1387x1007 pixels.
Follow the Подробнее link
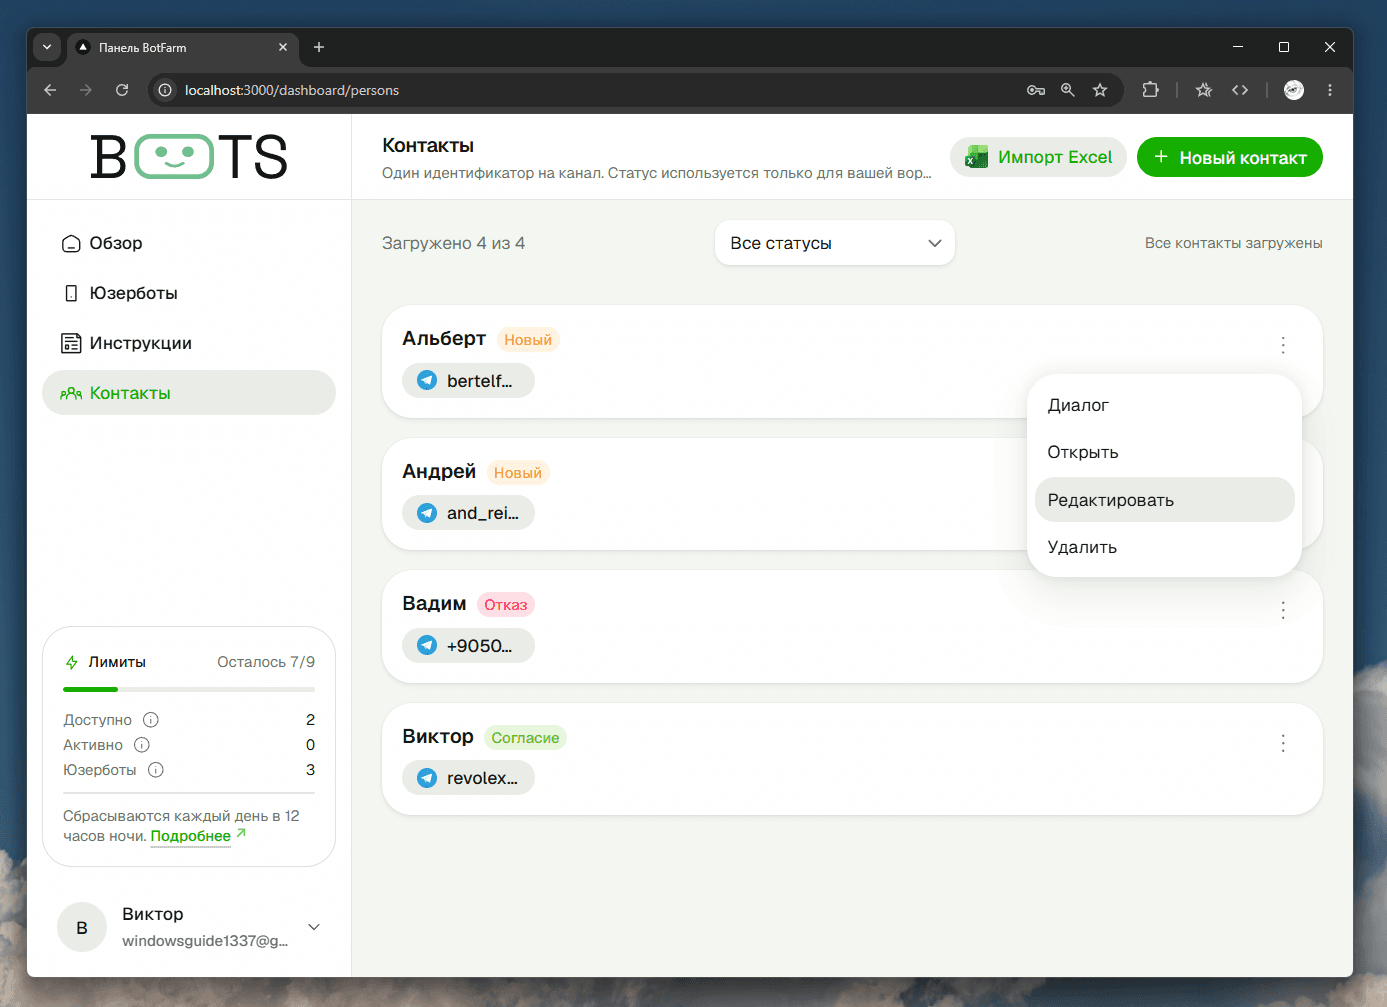(x=191, y=836)
